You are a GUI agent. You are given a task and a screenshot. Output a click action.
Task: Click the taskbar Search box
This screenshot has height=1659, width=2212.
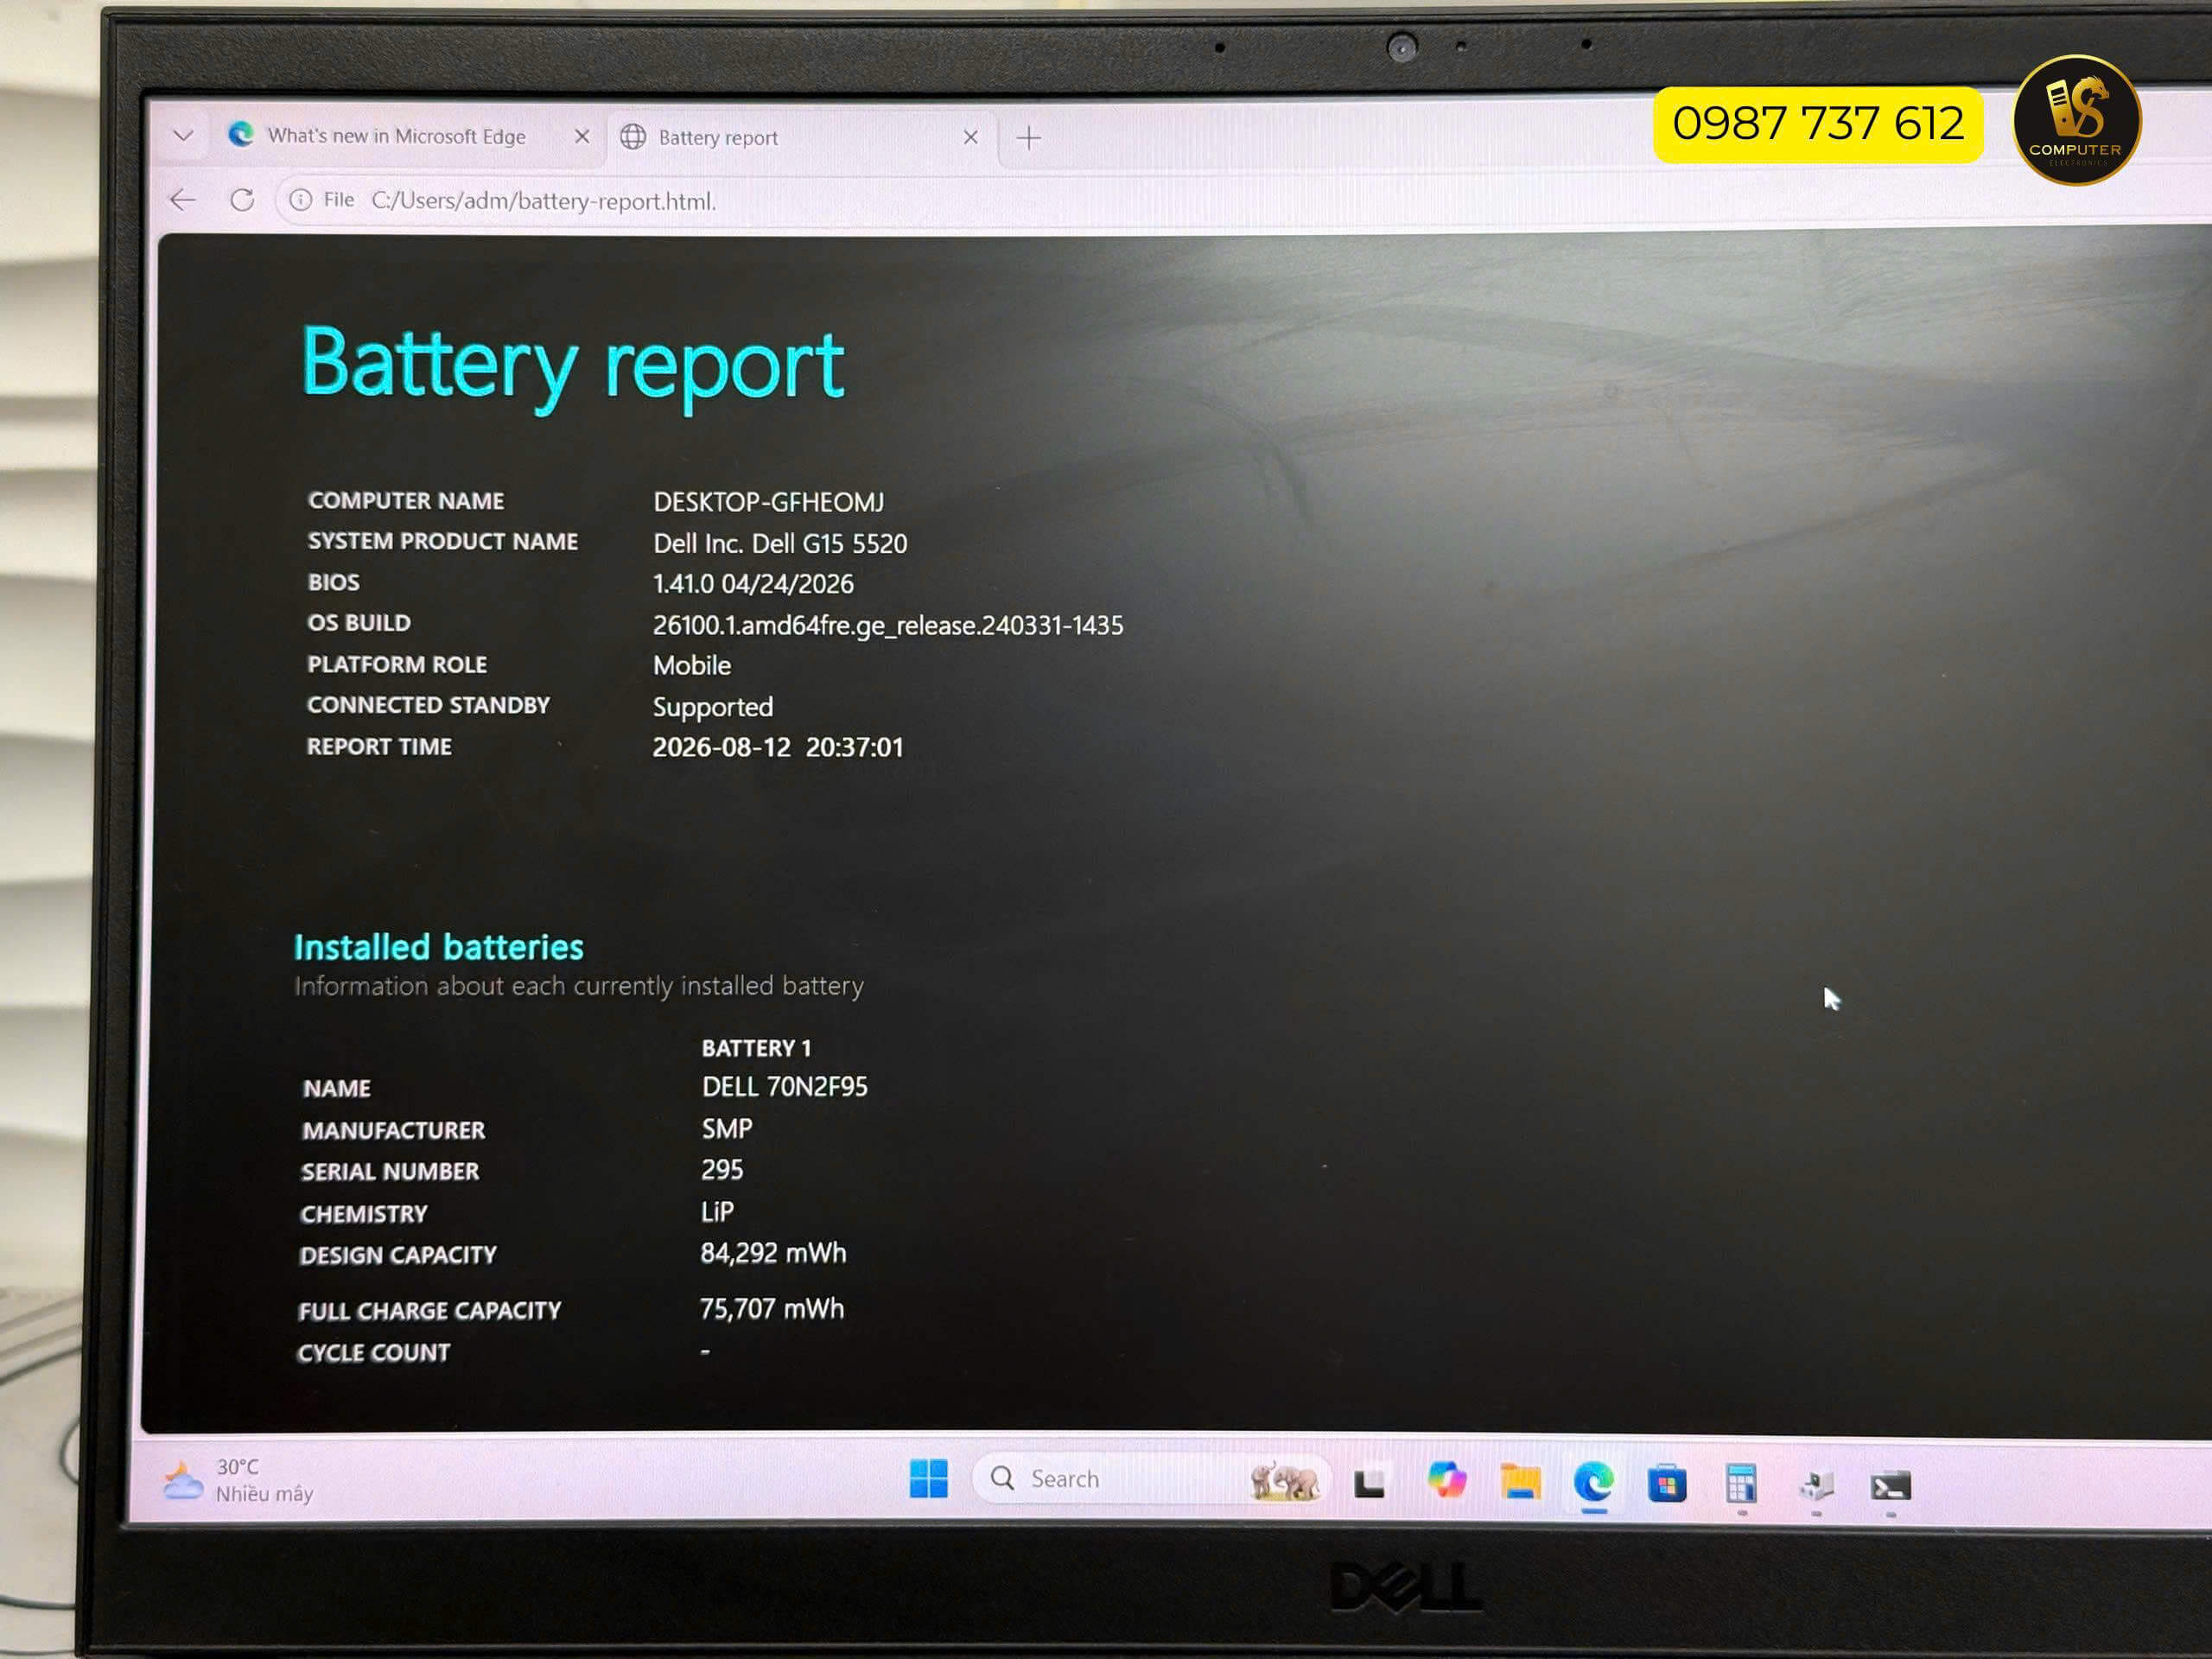[x=1150, y=1479]
